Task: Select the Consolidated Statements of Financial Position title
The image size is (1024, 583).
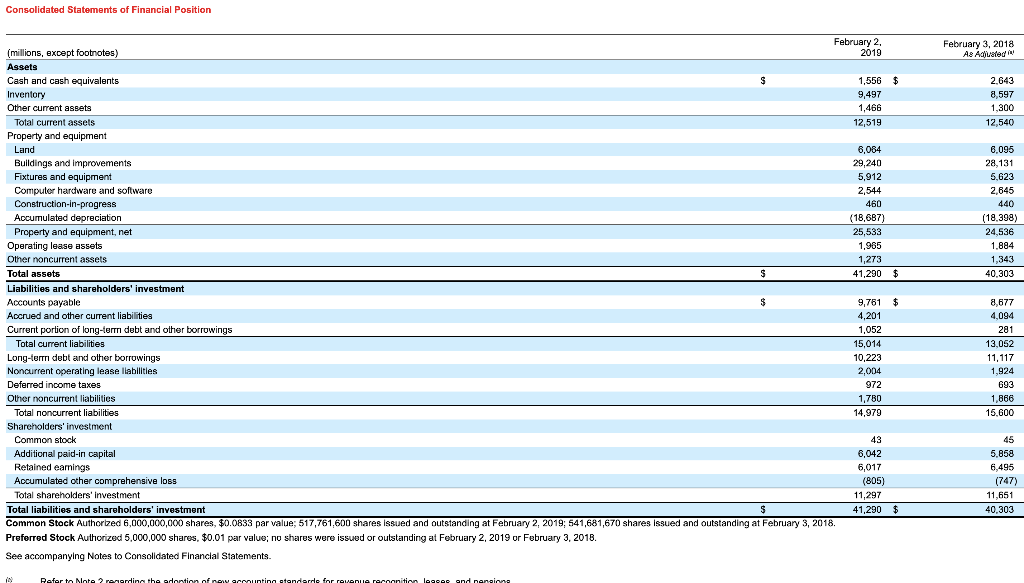Action: (x=105, y=10)
